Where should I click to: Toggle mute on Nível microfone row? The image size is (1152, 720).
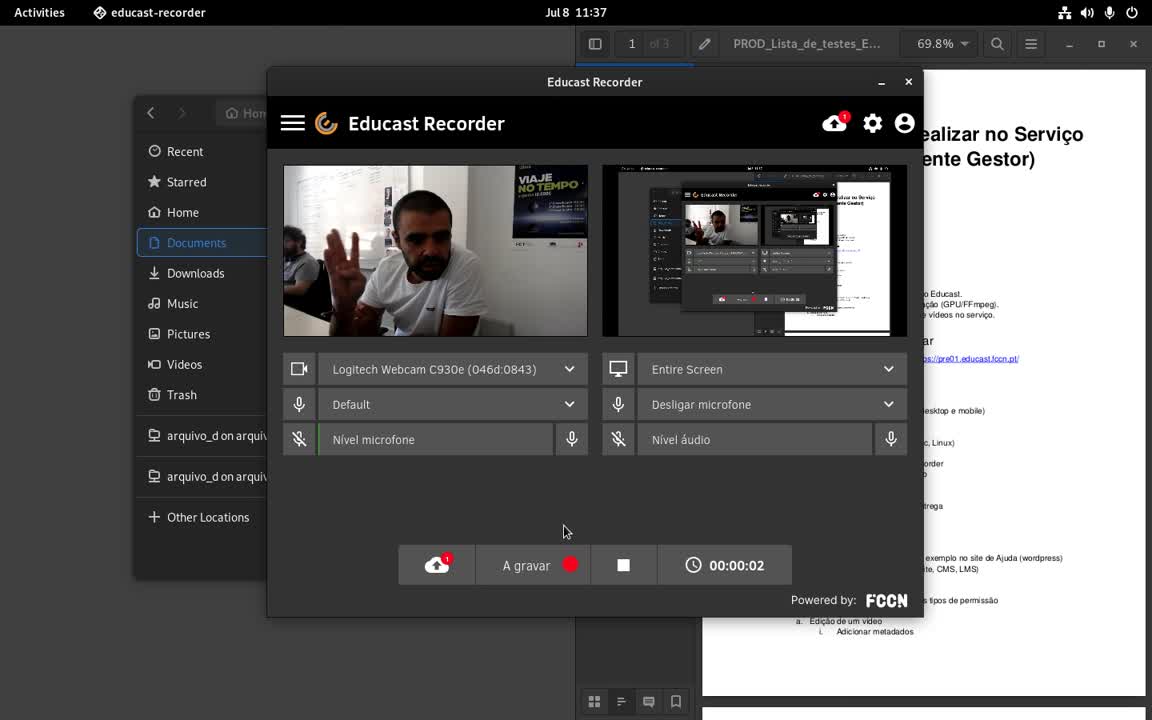(299, 439)
